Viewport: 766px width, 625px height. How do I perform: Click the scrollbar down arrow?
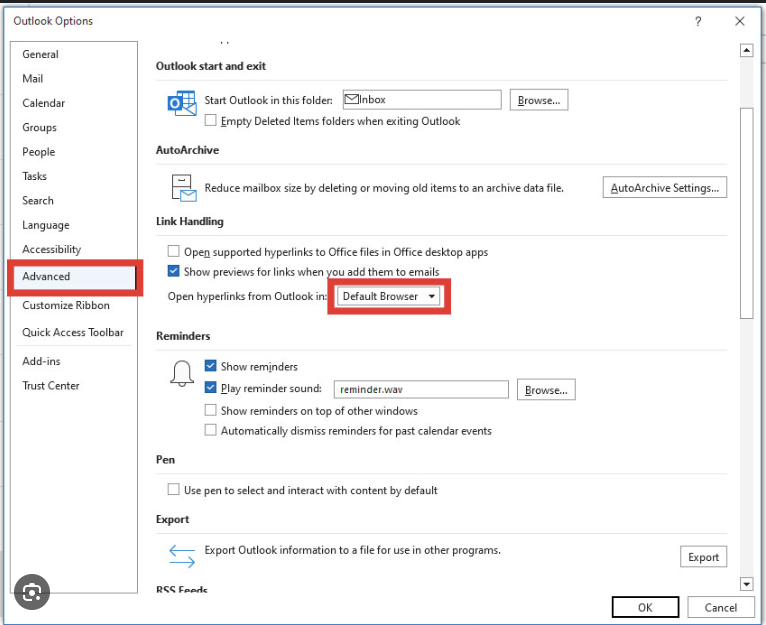[746, 583]
